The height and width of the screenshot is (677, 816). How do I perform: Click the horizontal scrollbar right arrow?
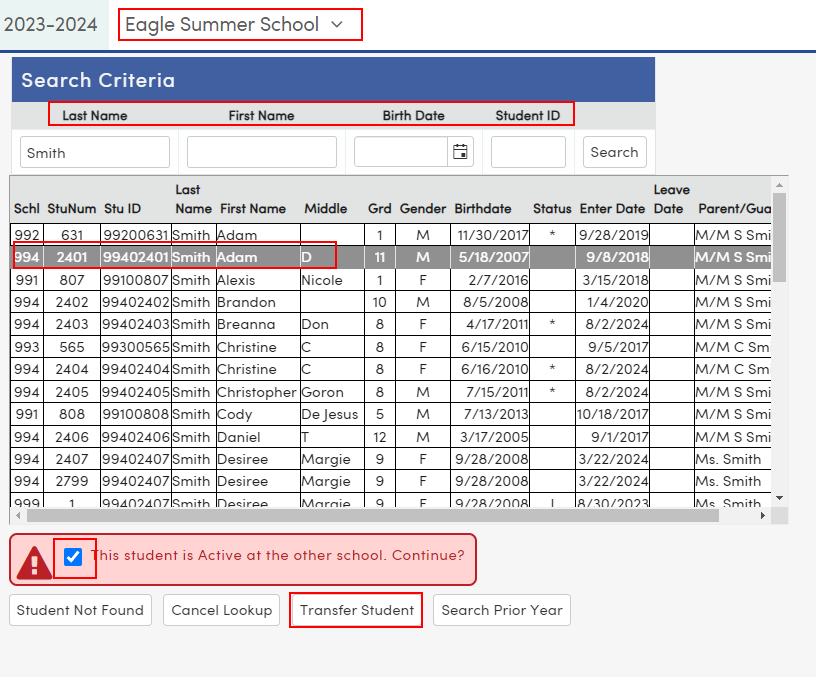coord(762,517)
